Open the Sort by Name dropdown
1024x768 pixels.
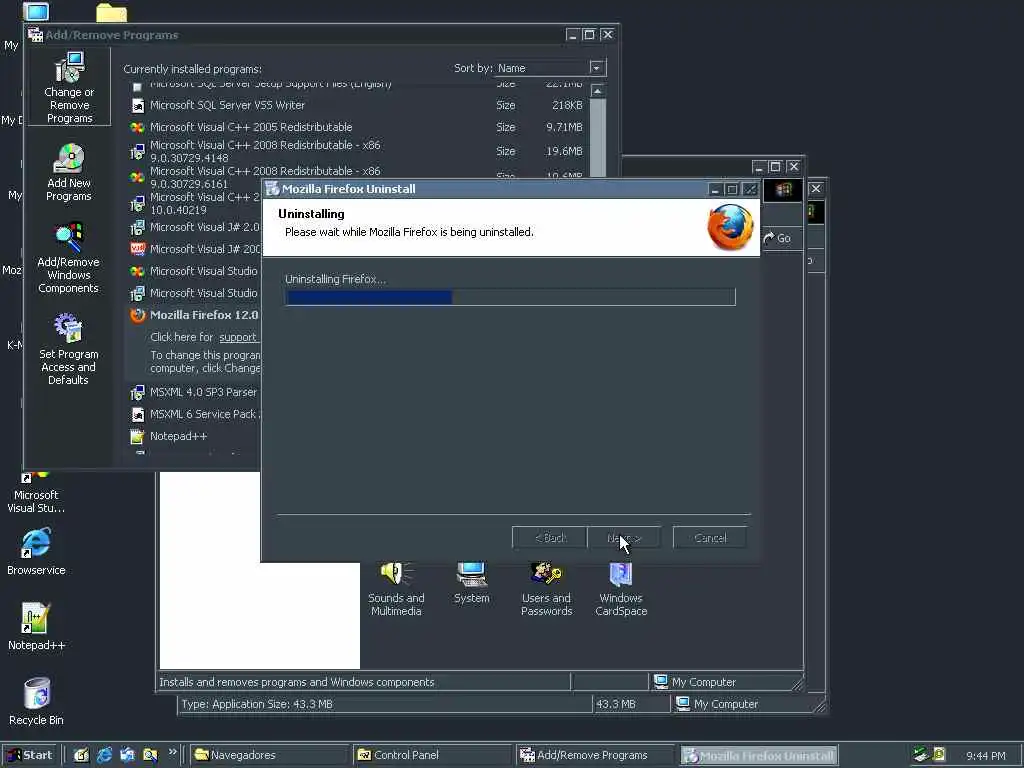[x=596, y=68]
